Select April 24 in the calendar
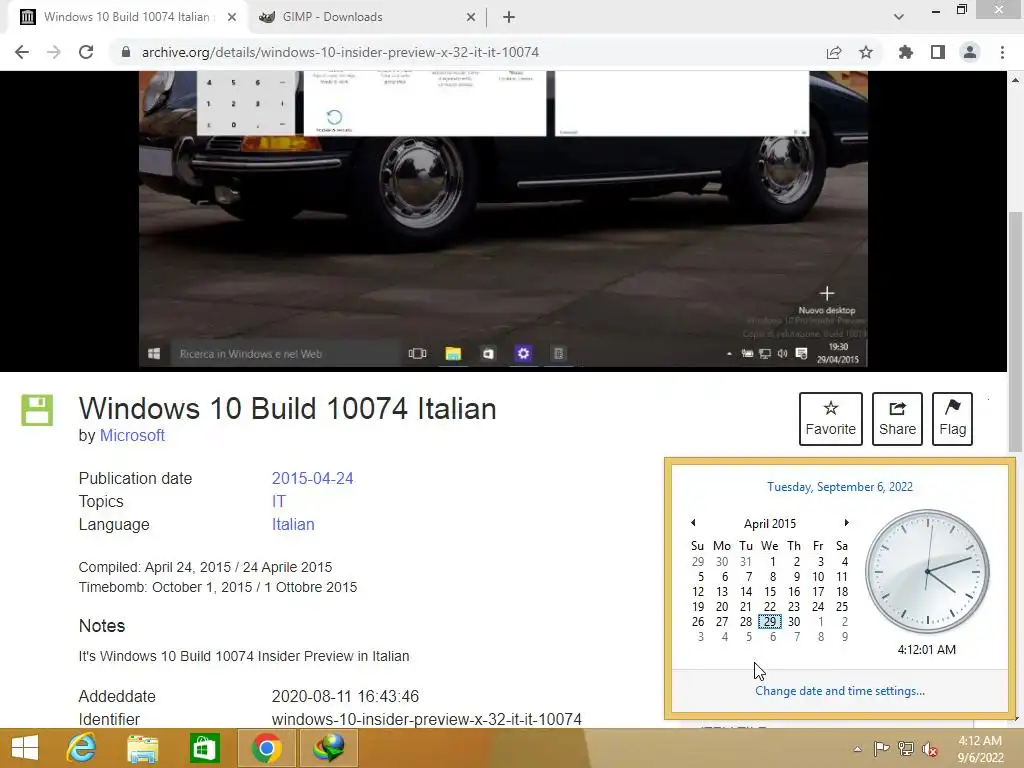 pyautogui.click(x=818, y=607)
